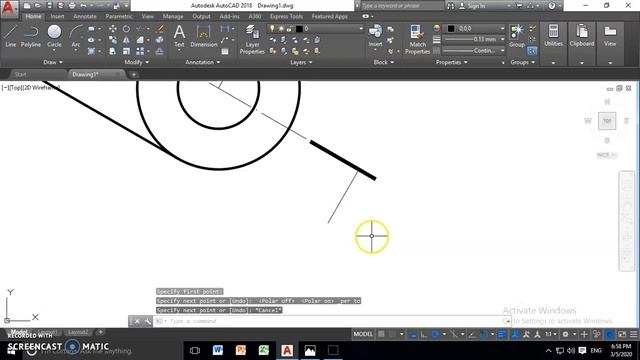Select the Line tool

coord(10,36)
